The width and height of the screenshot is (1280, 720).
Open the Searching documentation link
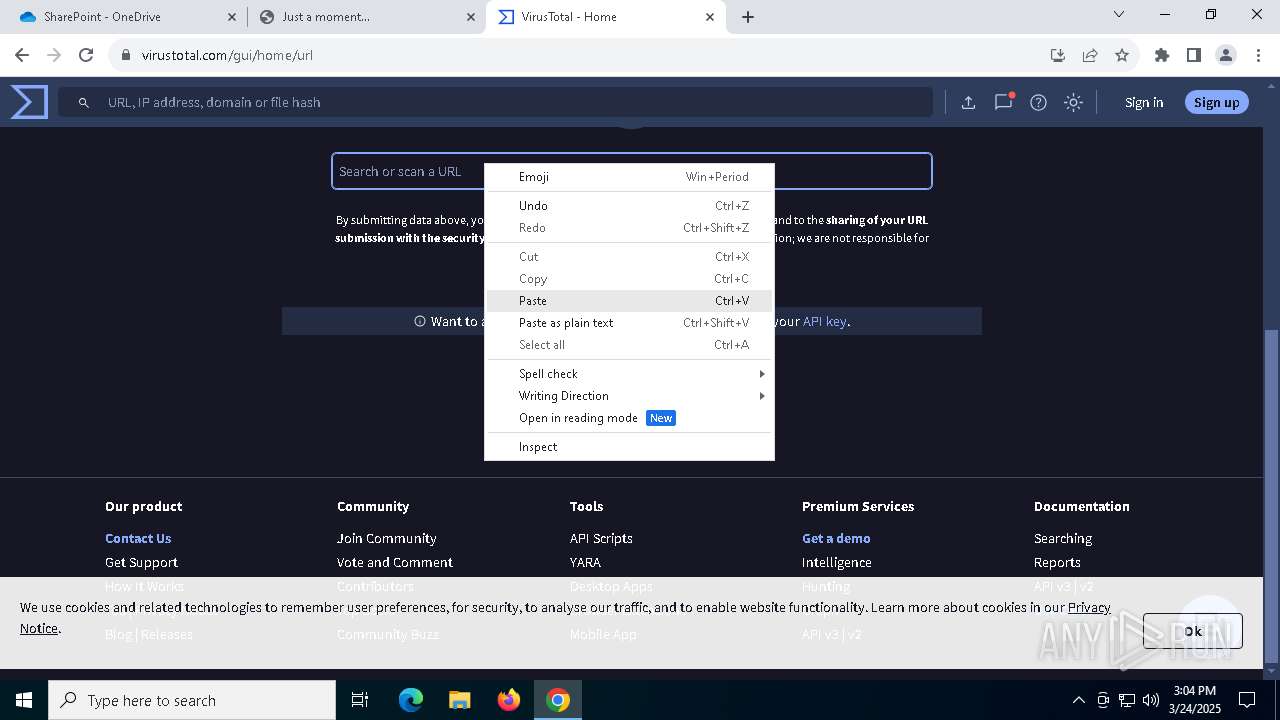[1062, 538]
